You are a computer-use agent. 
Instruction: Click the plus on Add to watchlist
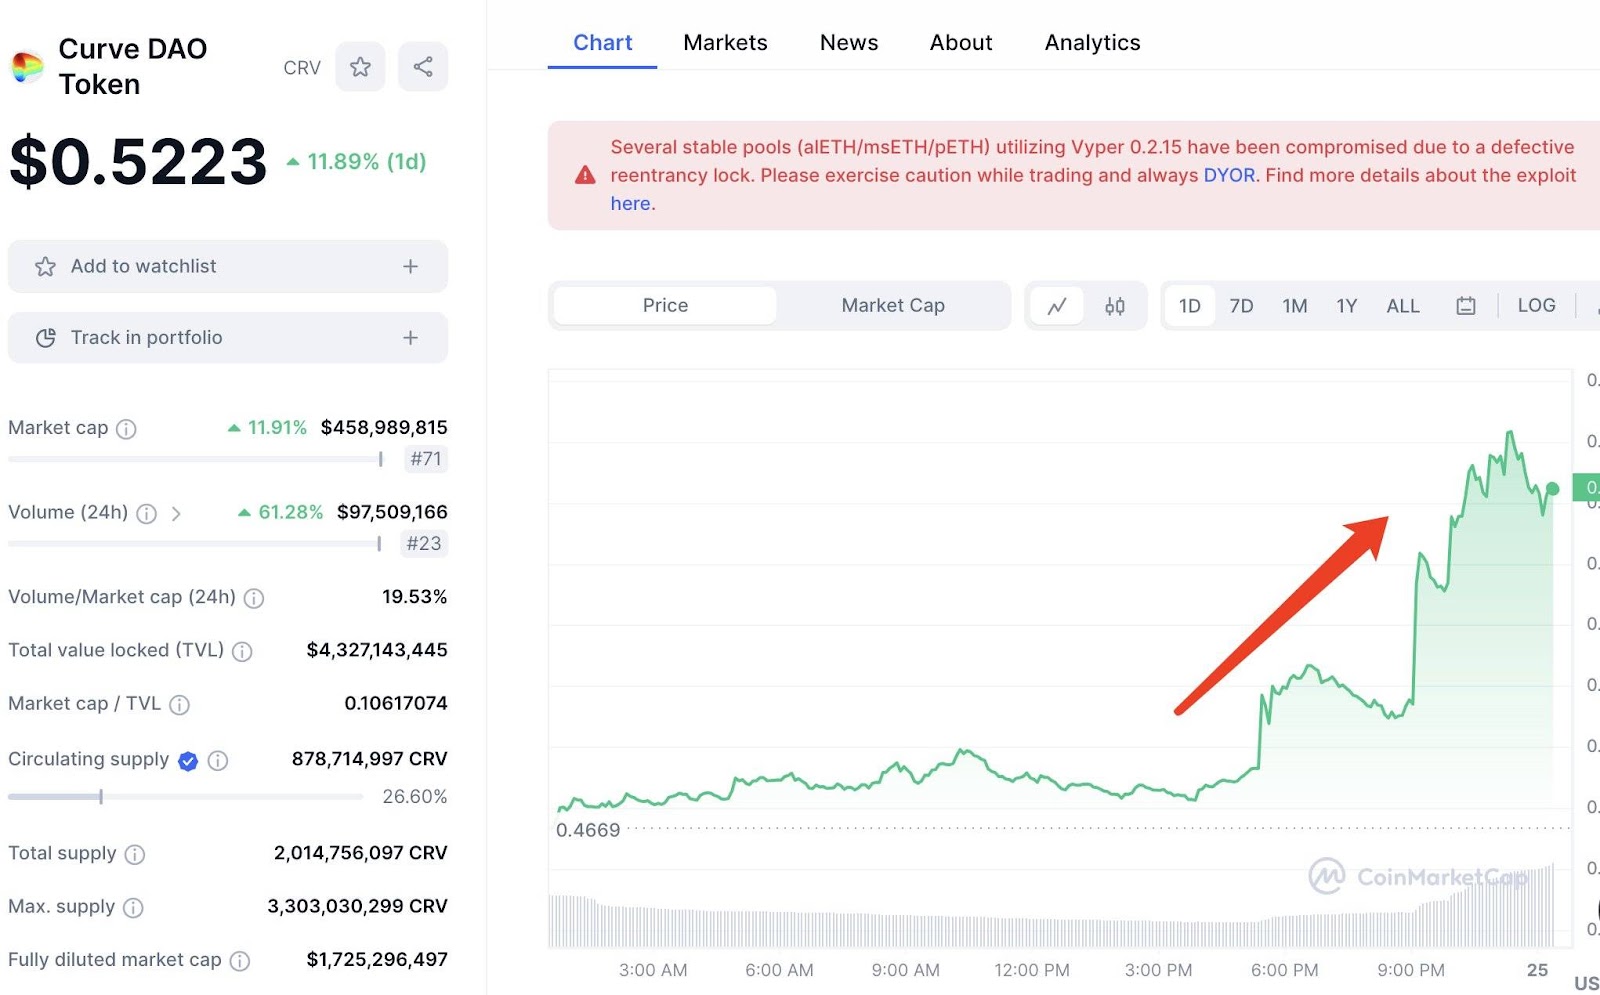coord(410,266)
